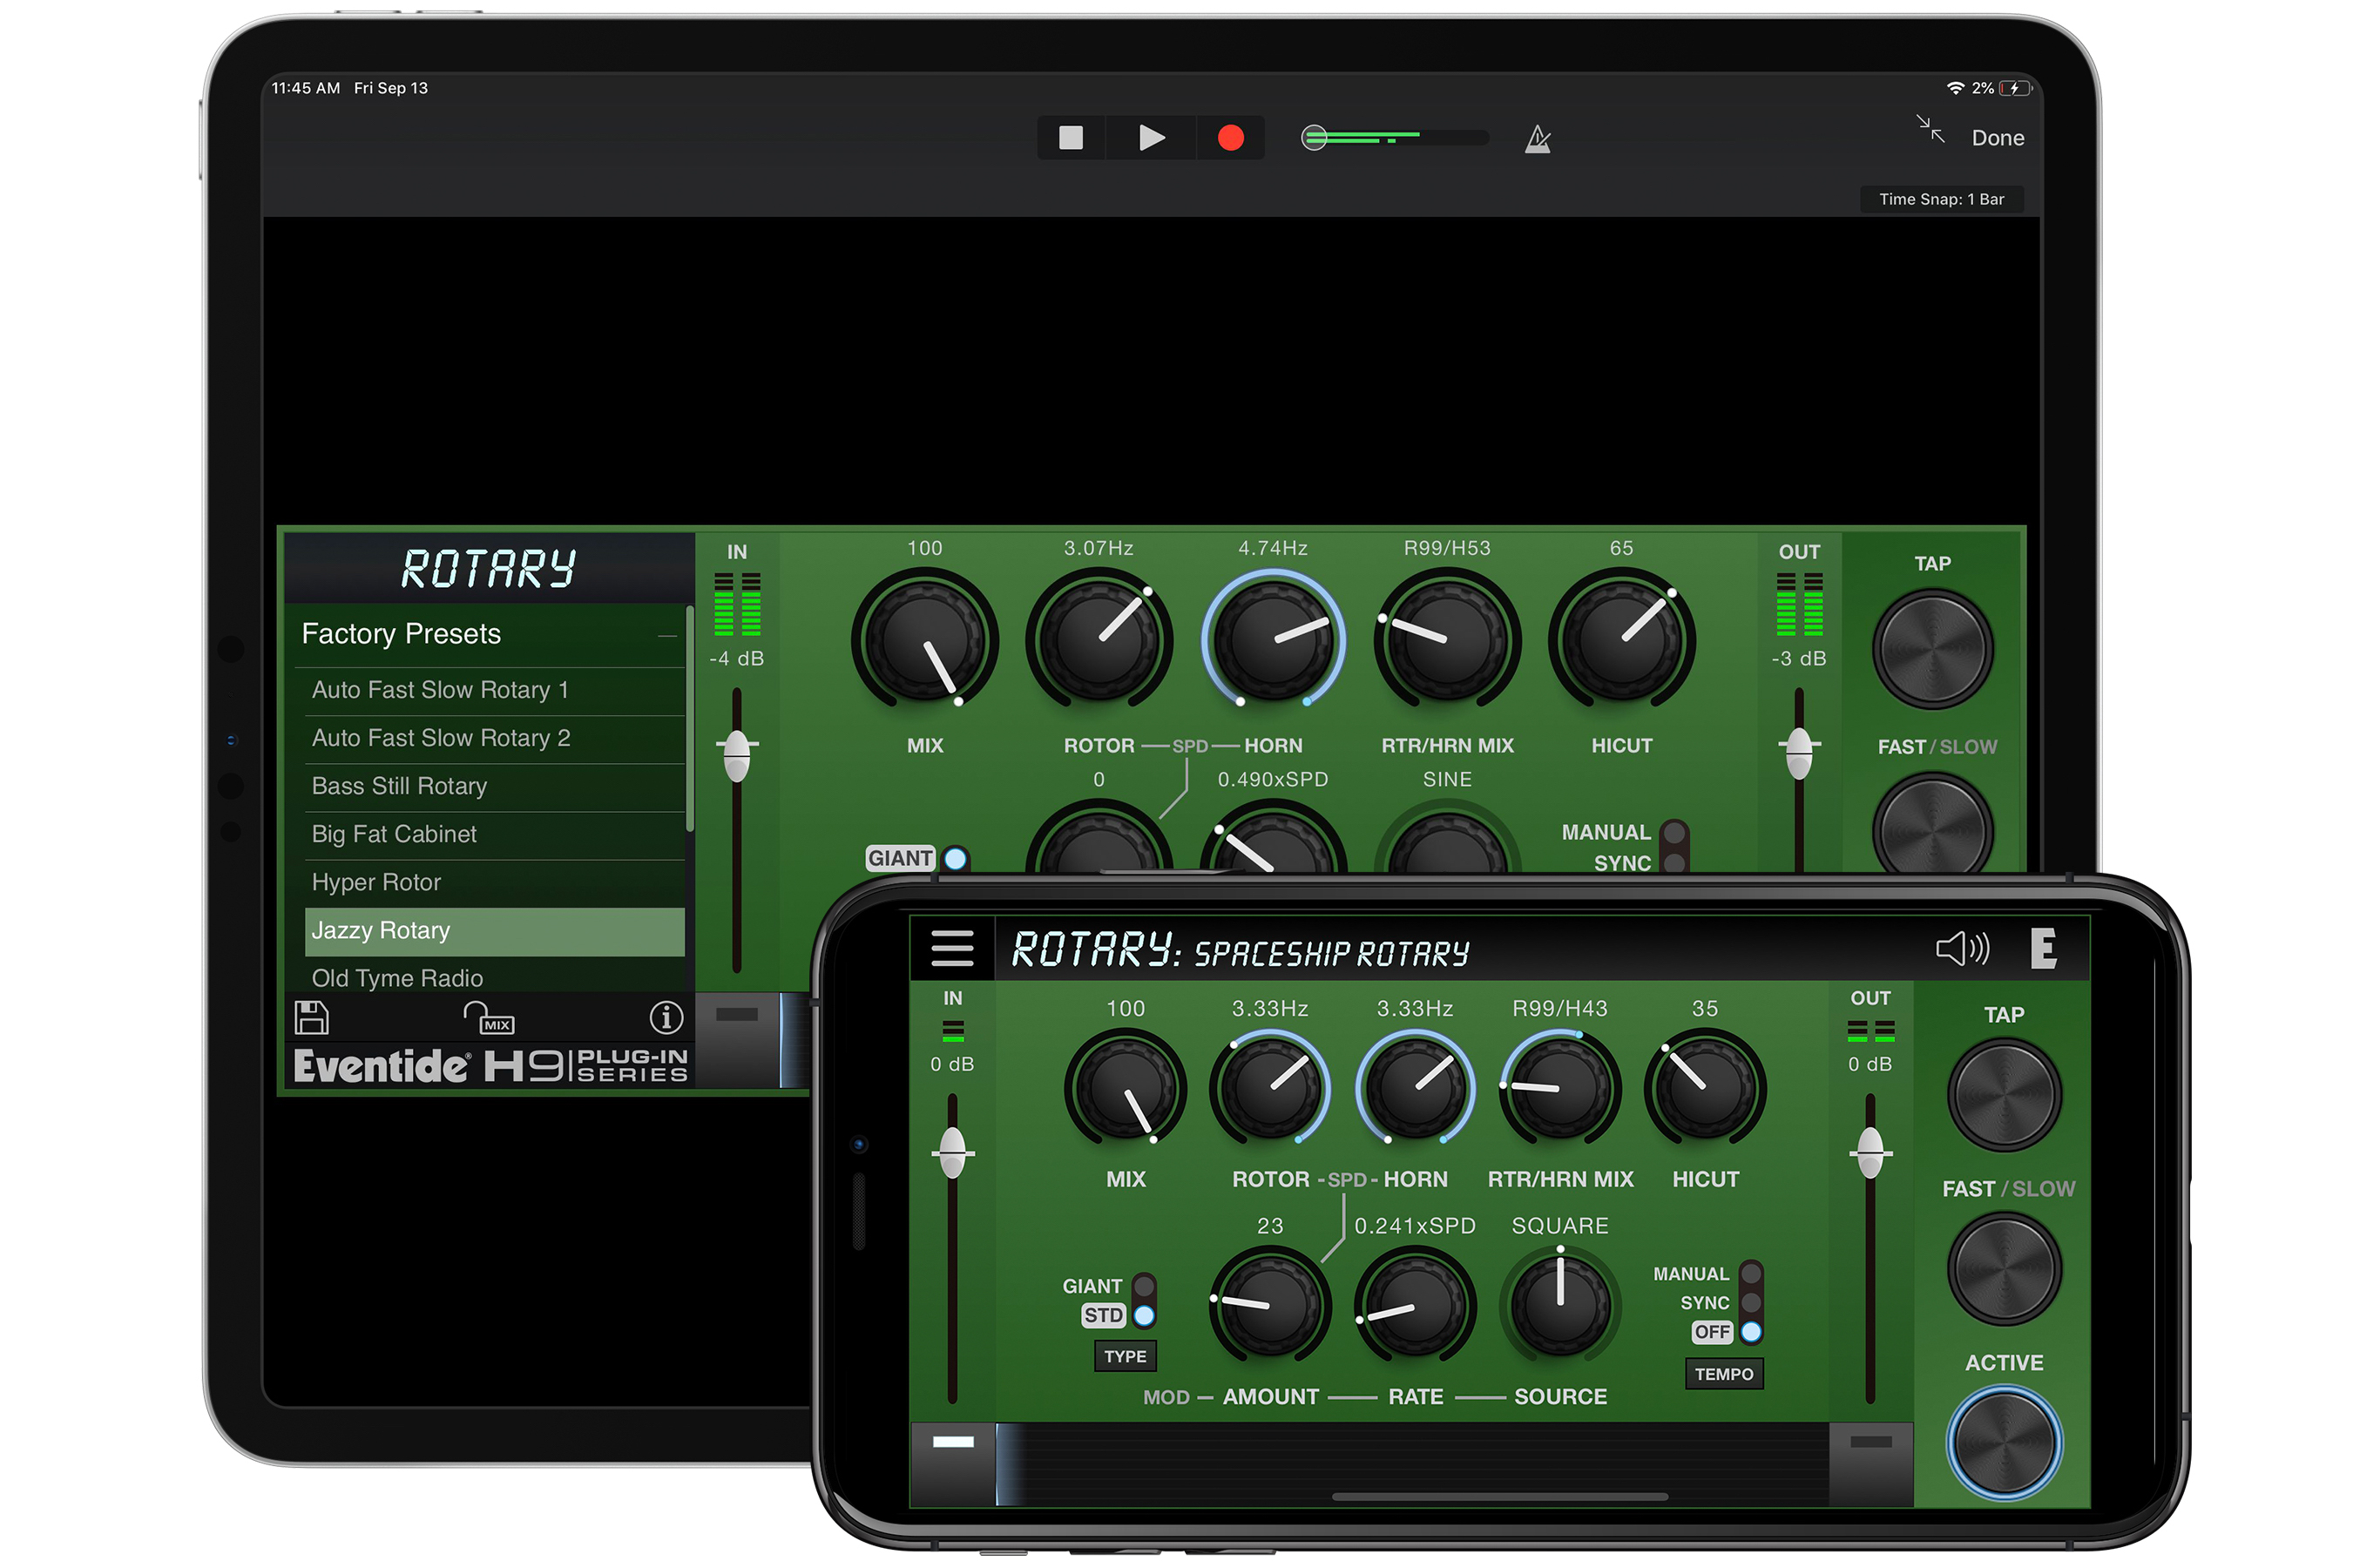
Task: Click the iPhone MIX knob
Action: coord(1125,1089)
